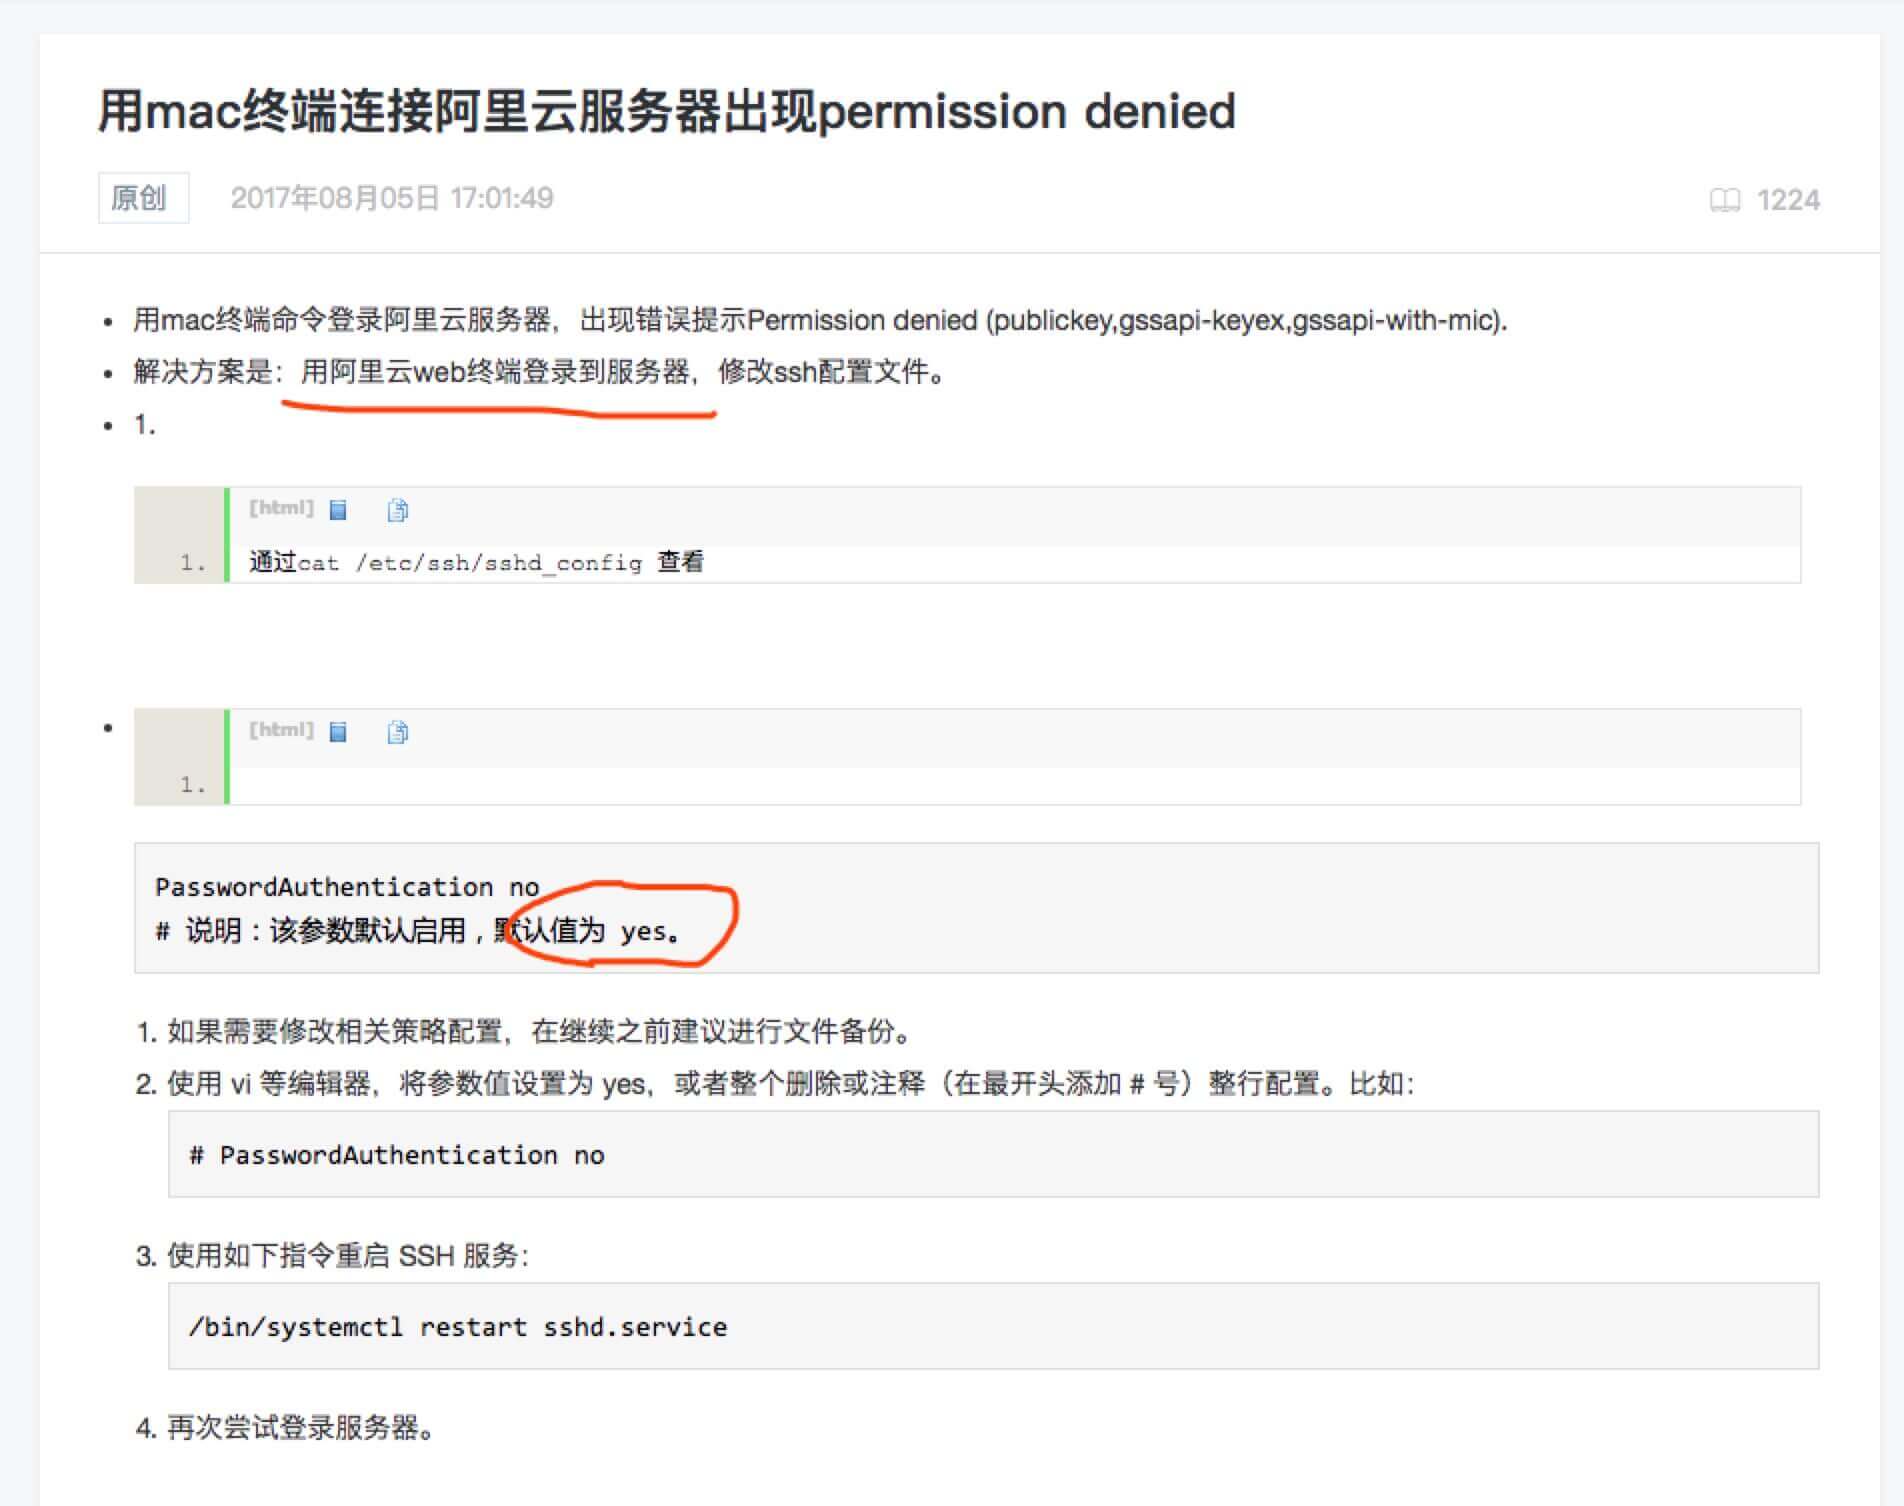Click the article title about permission denied
Viewport: 1904px width, 1506px height.
[666, 111]
